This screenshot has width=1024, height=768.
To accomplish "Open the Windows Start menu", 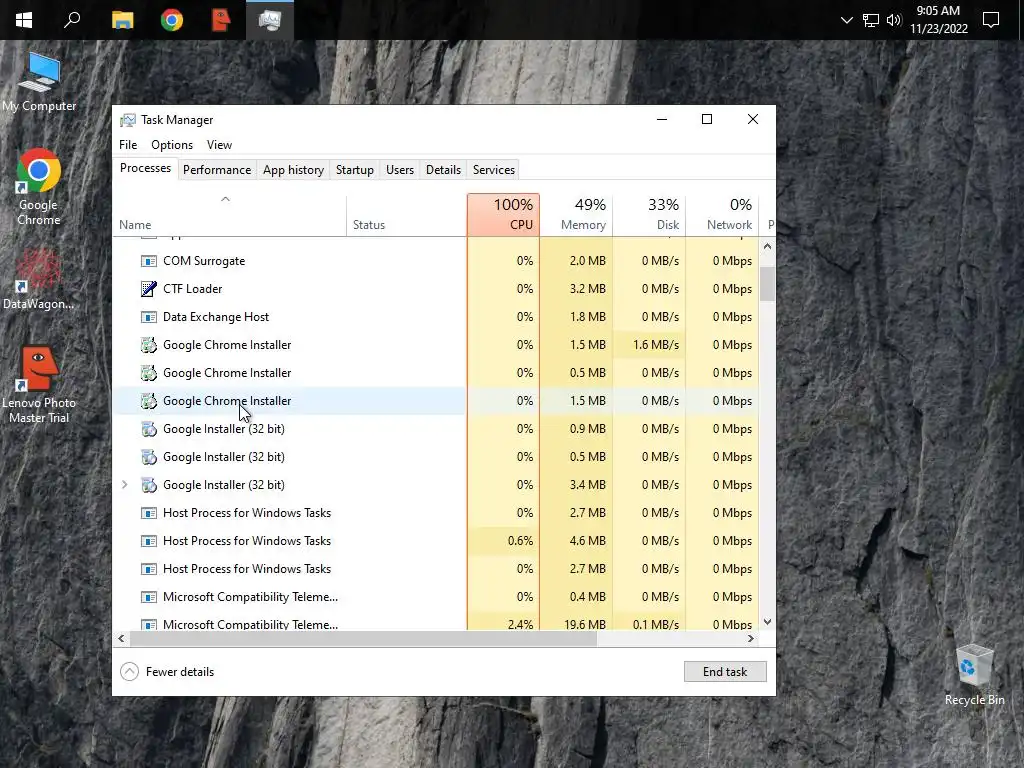I will point(24,20).
